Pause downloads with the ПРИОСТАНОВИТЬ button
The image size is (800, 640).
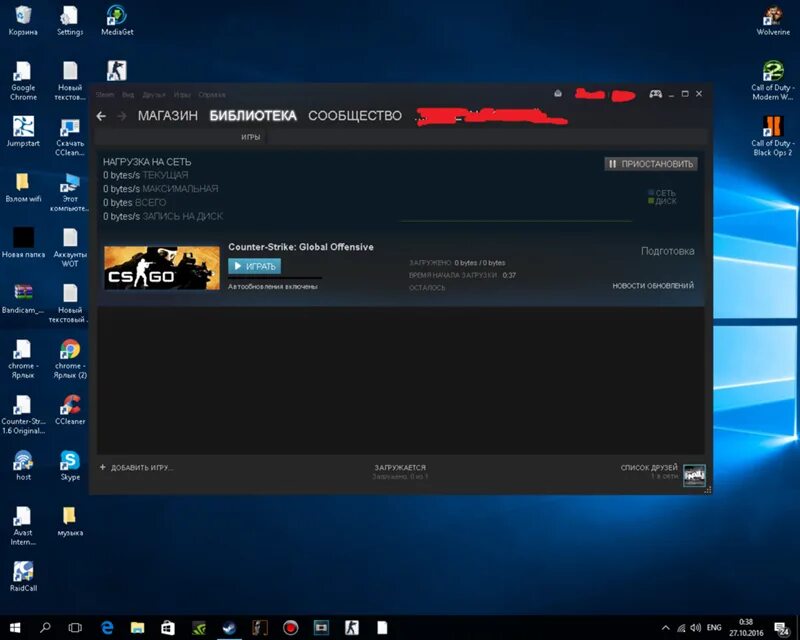click(x=651, y=164)
